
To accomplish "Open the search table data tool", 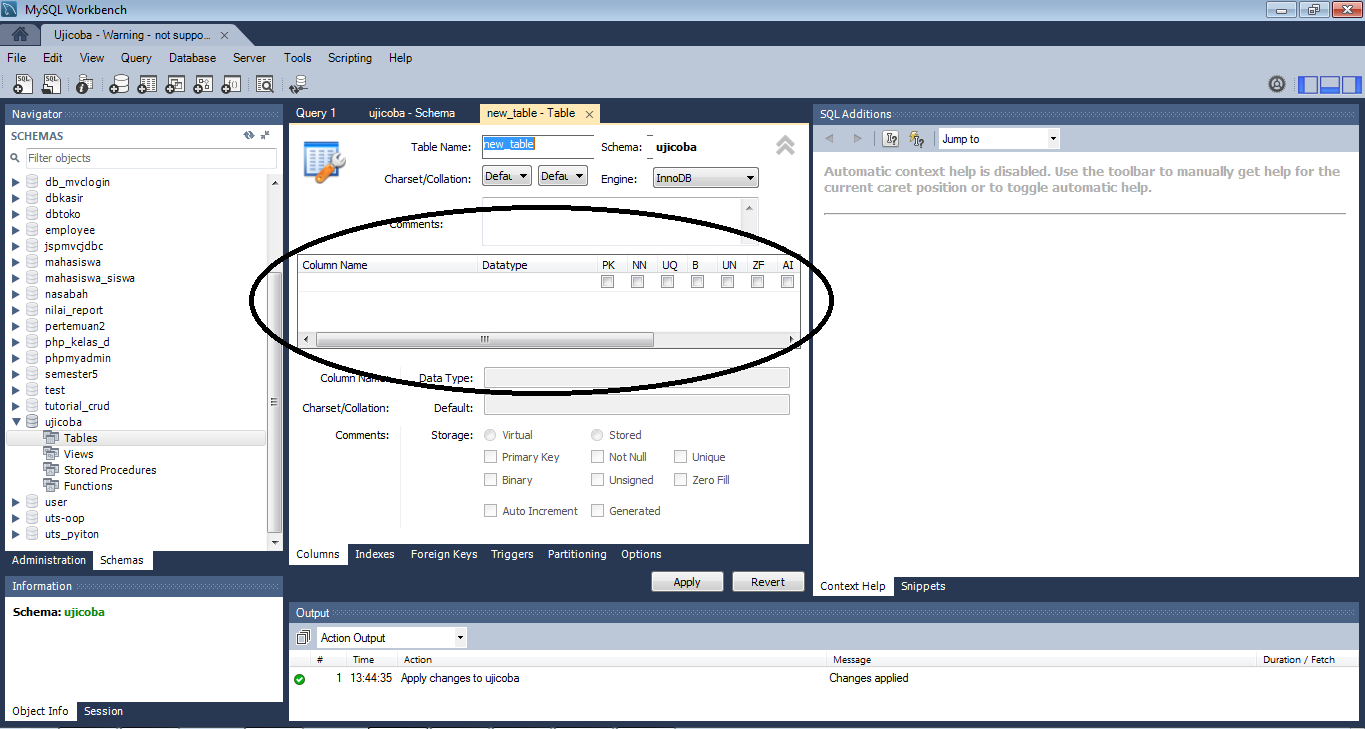I will point(265,84).
